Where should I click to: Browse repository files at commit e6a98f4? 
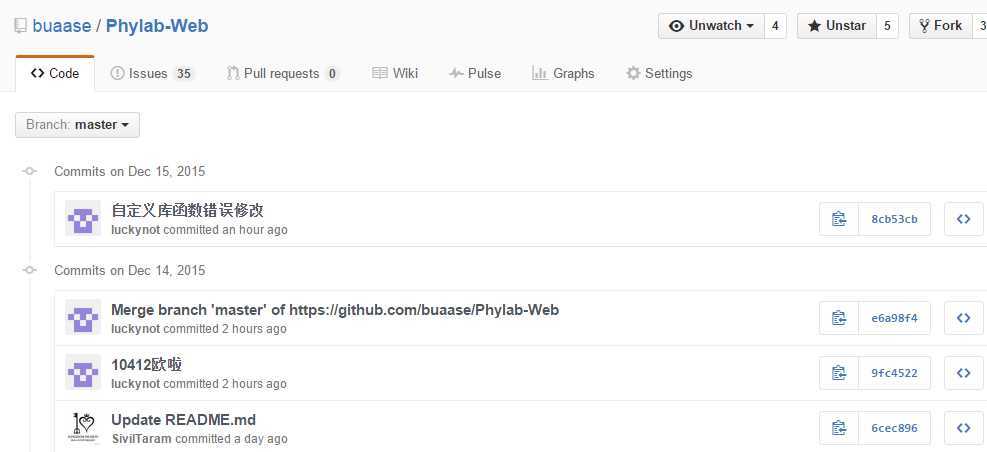964,318
